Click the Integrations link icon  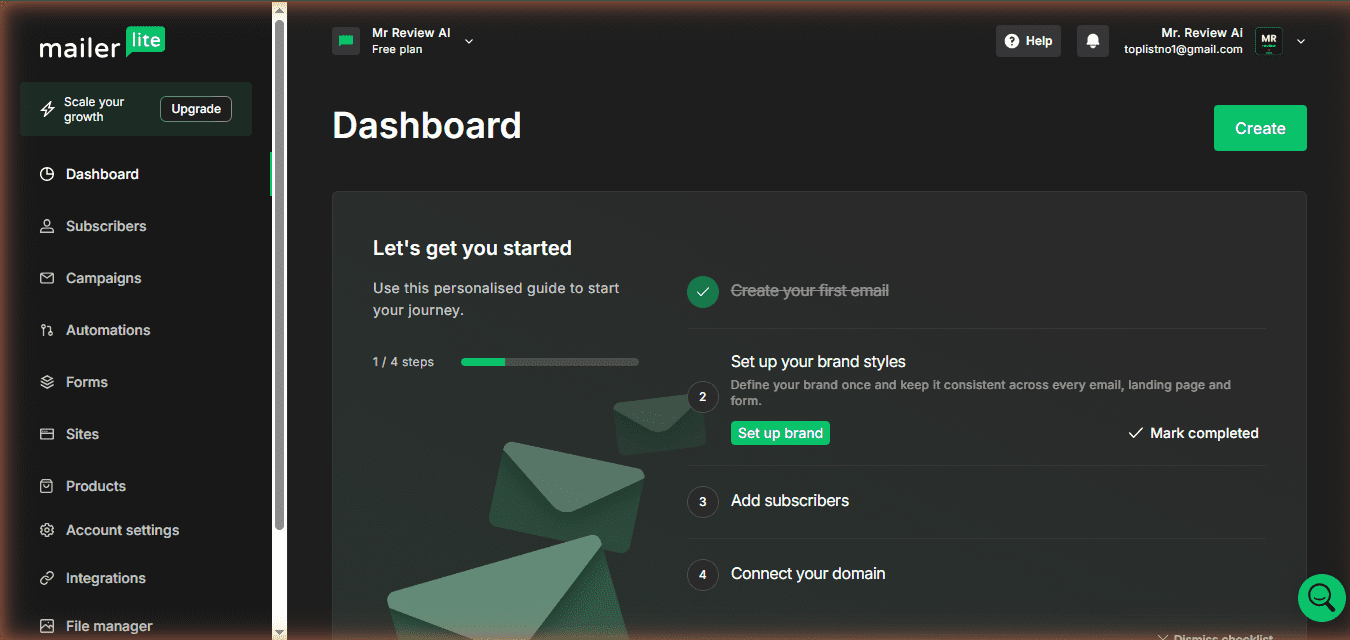(47, 578)
